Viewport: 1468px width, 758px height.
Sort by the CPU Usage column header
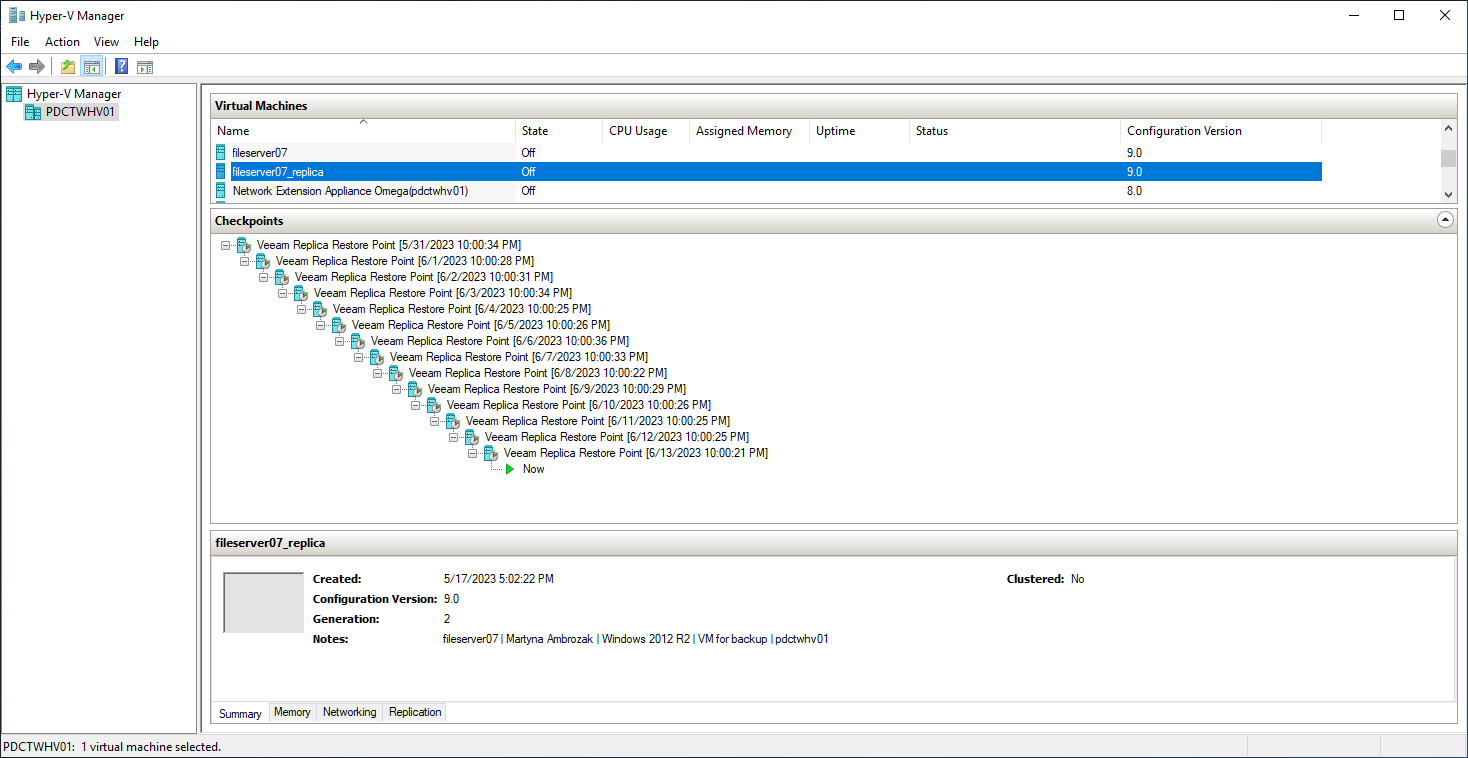pos(646,131)
